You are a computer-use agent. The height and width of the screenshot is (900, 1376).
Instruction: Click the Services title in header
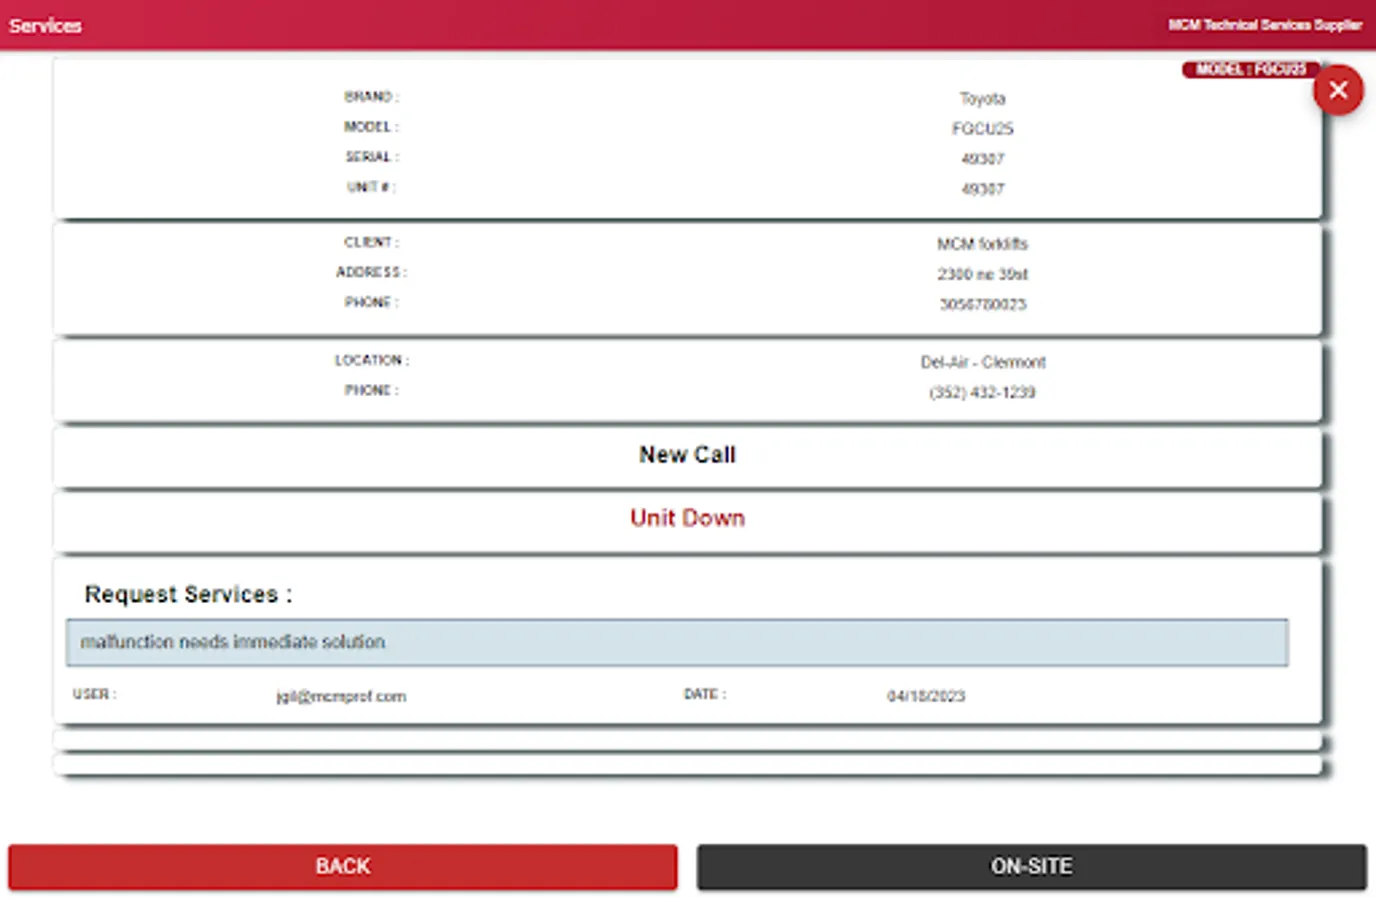click(x=45, y=26)
